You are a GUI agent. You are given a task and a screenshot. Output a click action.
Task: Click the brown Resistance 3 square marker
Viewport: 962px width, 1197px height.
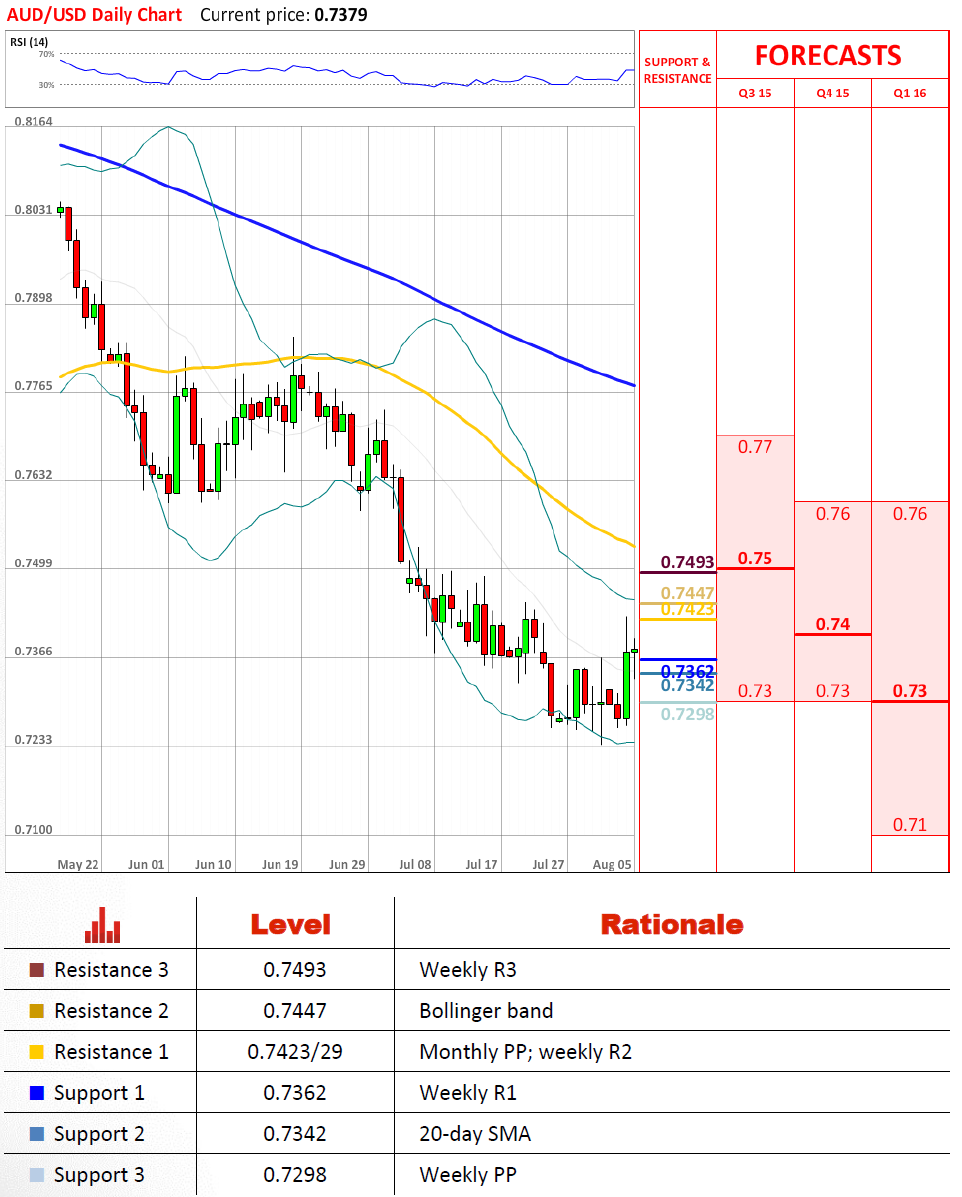(x=37, y=970)
